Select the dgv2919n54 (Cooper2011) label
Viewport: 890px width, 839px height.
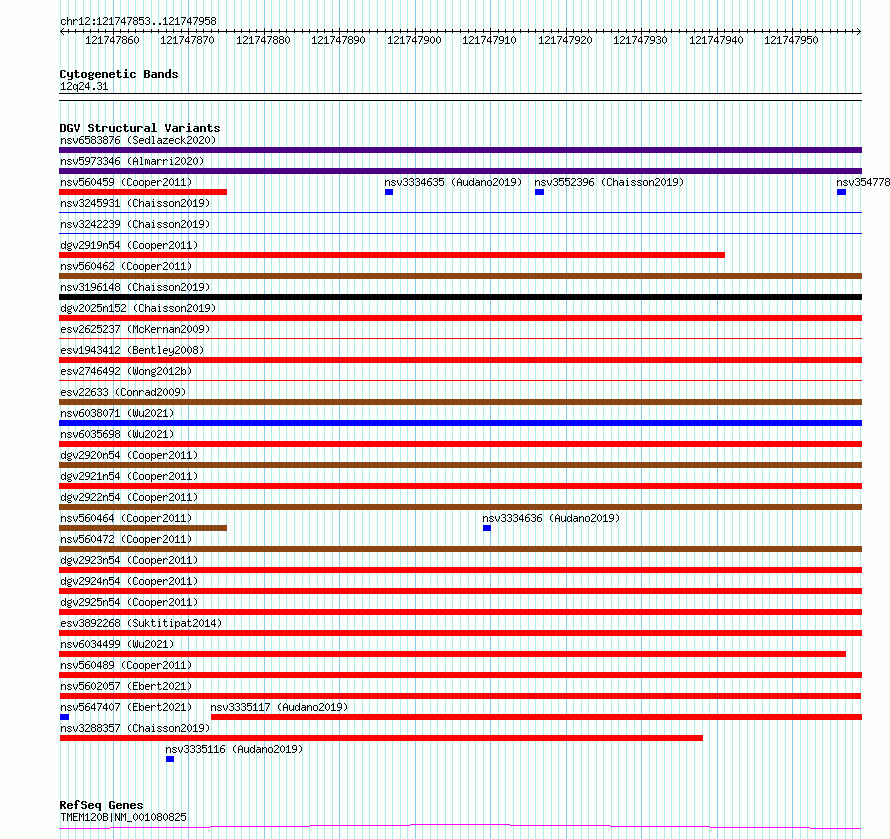pos(129,245)
